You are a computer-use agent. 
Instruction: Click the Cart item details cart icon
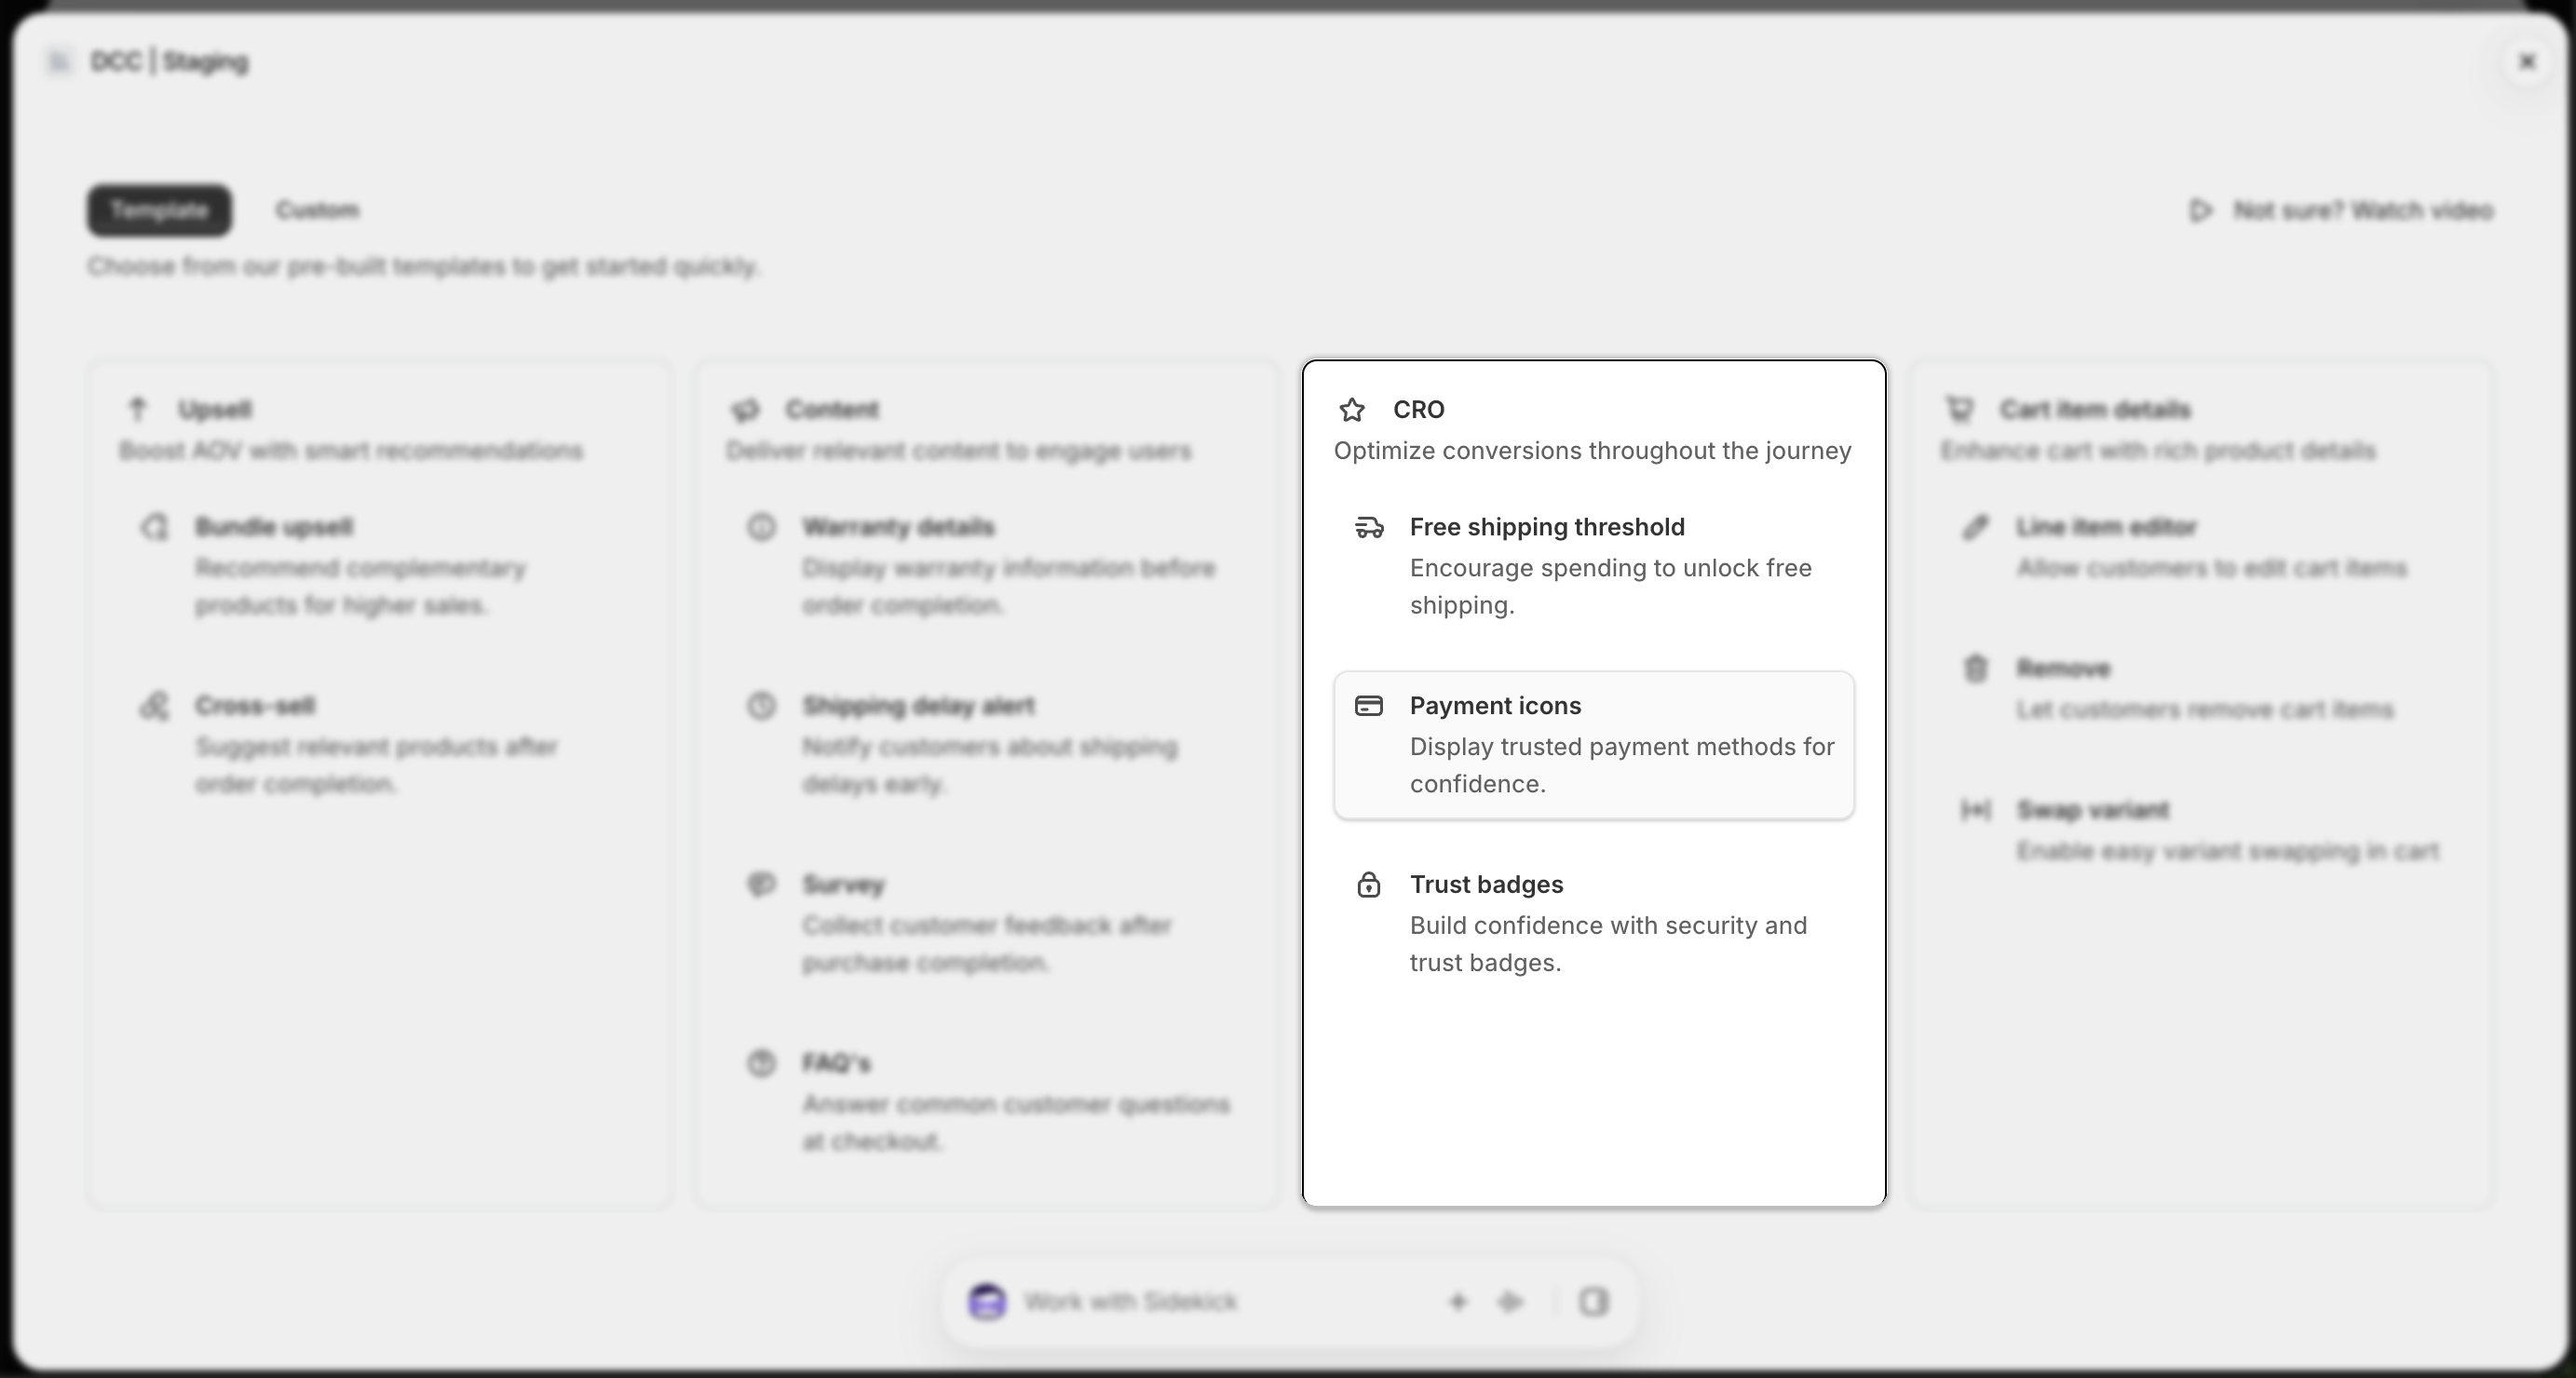pos(1959,409)
